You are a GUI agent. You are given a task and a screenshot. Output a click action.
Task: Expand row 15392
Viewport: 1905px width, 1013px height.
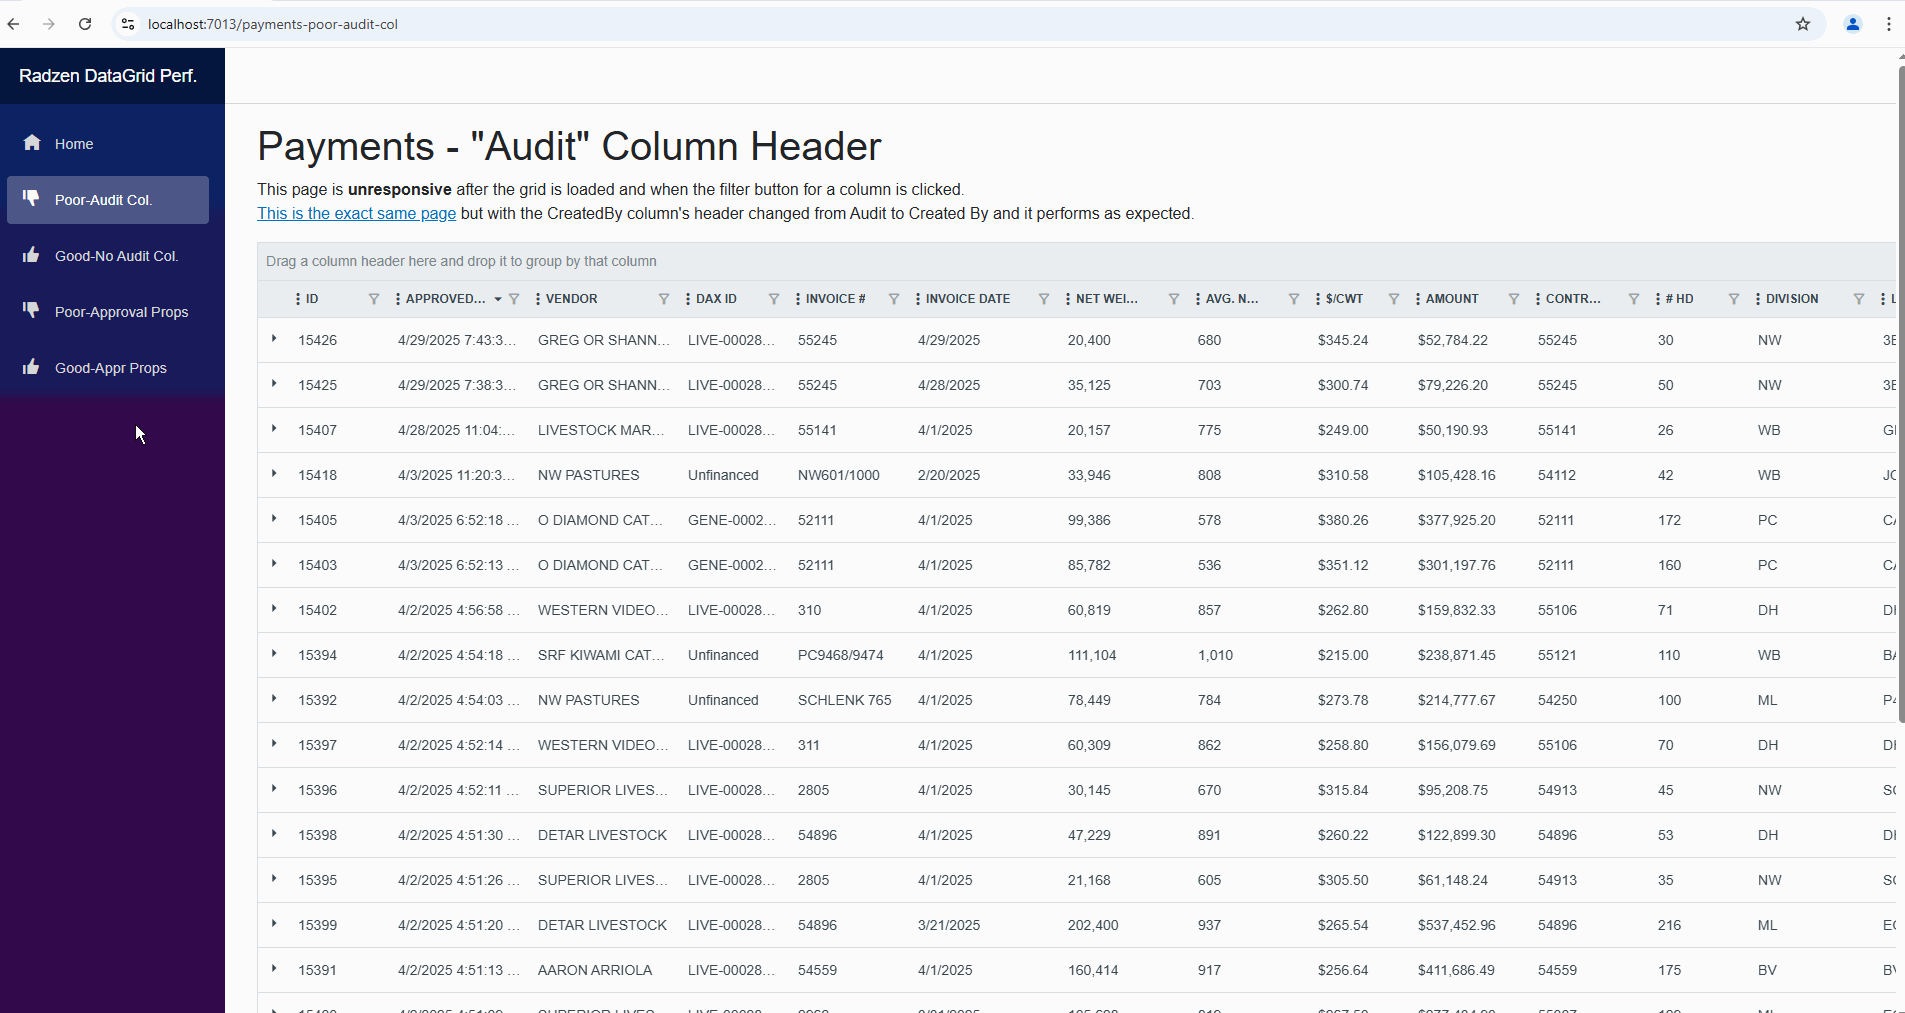[x=274, y=699]
